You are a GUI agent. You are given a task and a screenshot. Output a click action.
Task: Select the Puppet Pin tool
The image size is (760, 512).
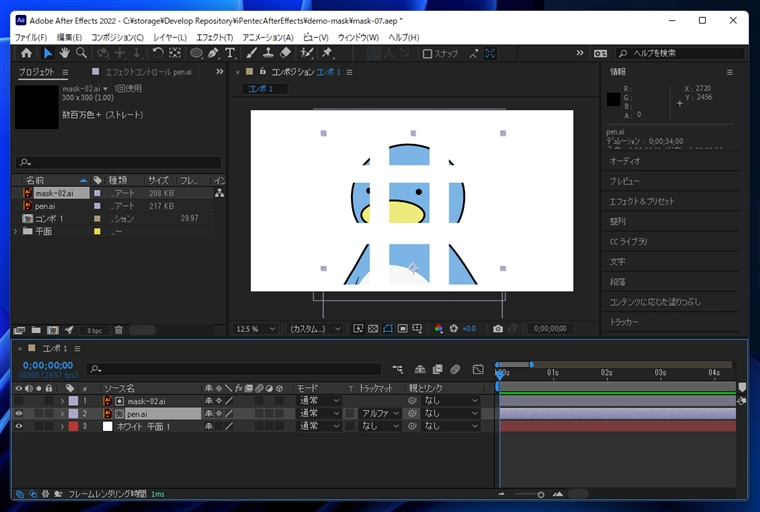click(x=327, y=53)
